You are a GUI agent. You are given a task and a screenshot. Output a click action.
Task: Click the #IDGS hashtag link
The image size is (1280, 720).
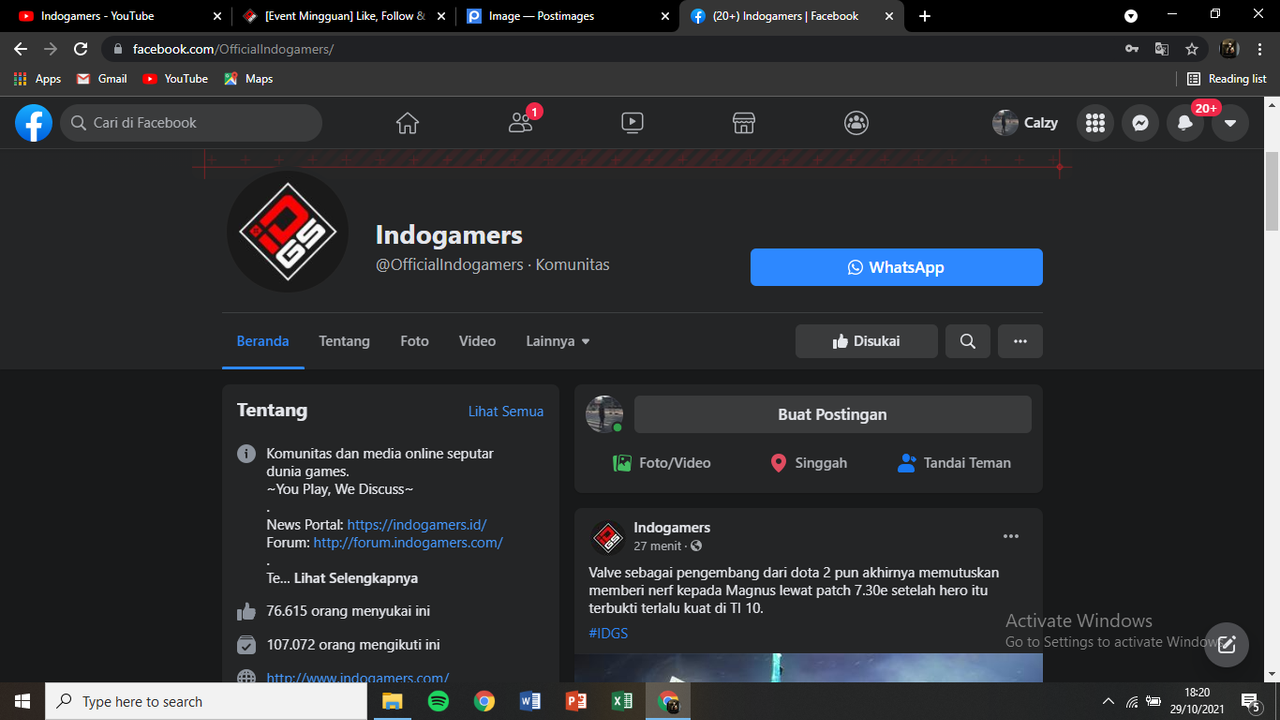(x=608, y=632)
